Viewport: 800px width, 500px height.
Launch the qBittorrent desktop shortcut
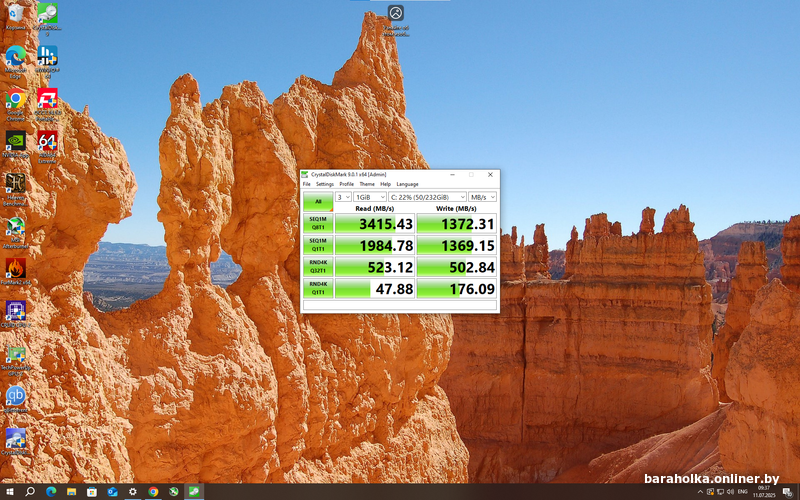16,398
